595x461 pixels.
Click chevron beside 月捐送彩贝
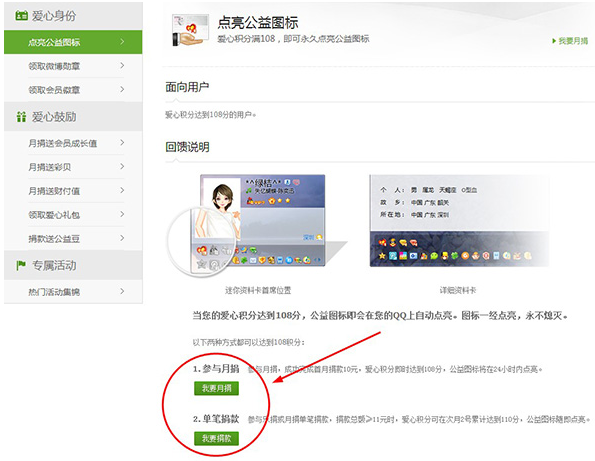tap(122, 167)
